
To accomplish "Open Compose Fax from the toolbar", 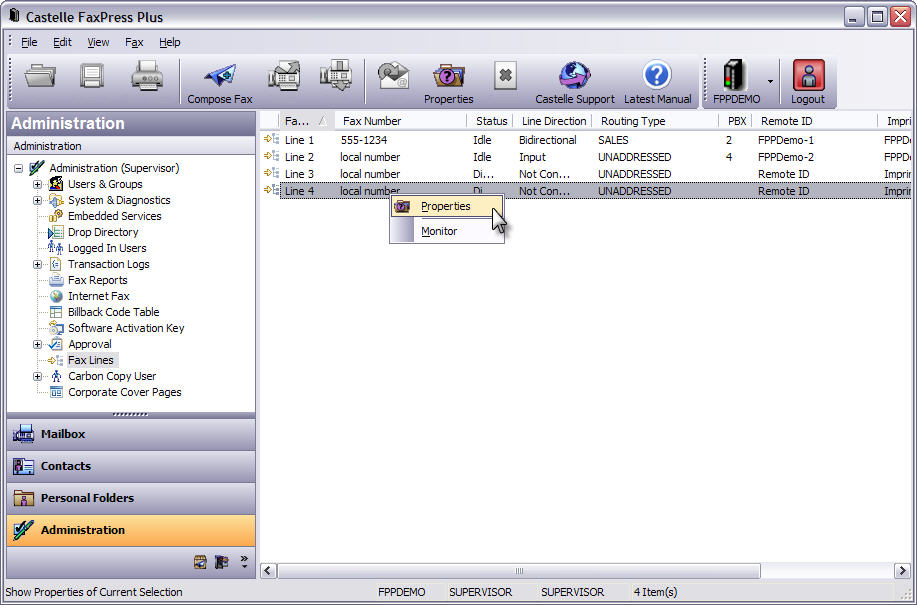I will (x=220, y=84).
